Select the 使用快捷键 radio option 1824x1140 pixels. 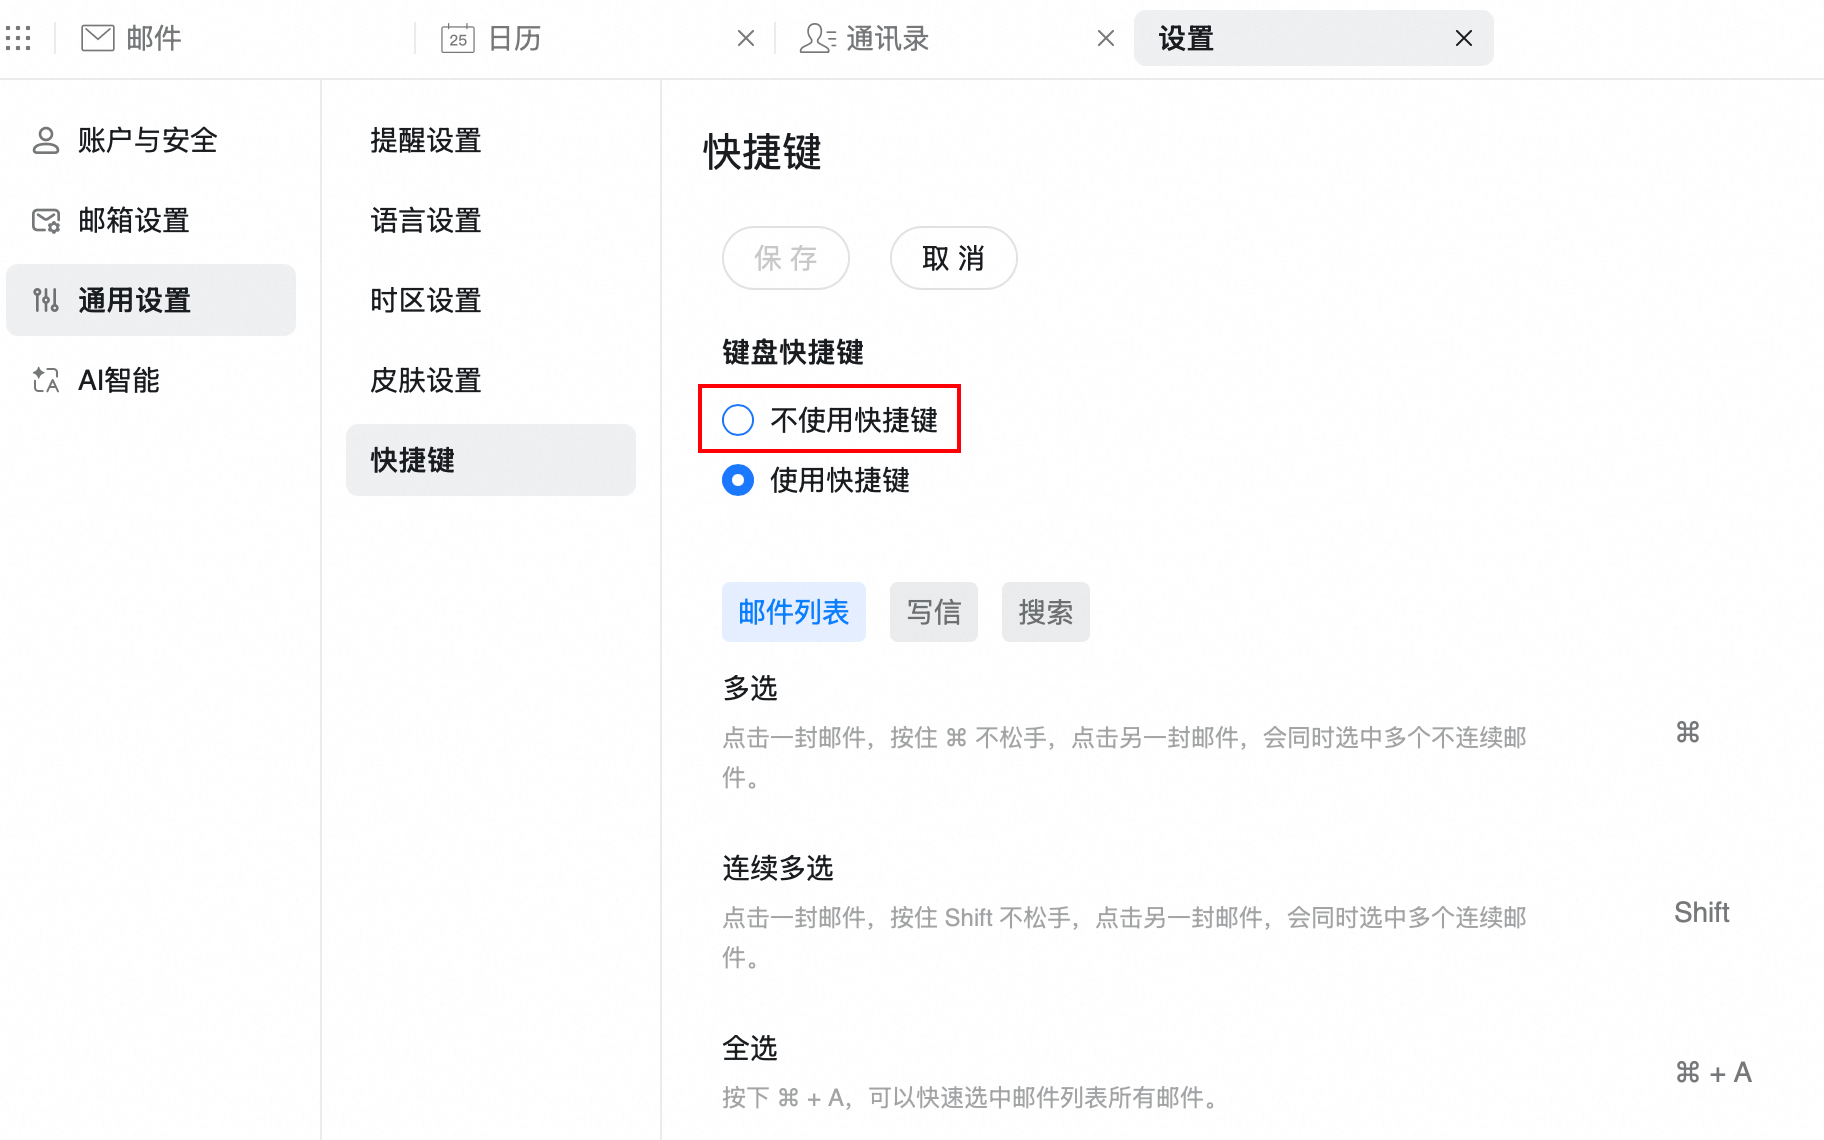pyautogui.click(x=738, y=480)
